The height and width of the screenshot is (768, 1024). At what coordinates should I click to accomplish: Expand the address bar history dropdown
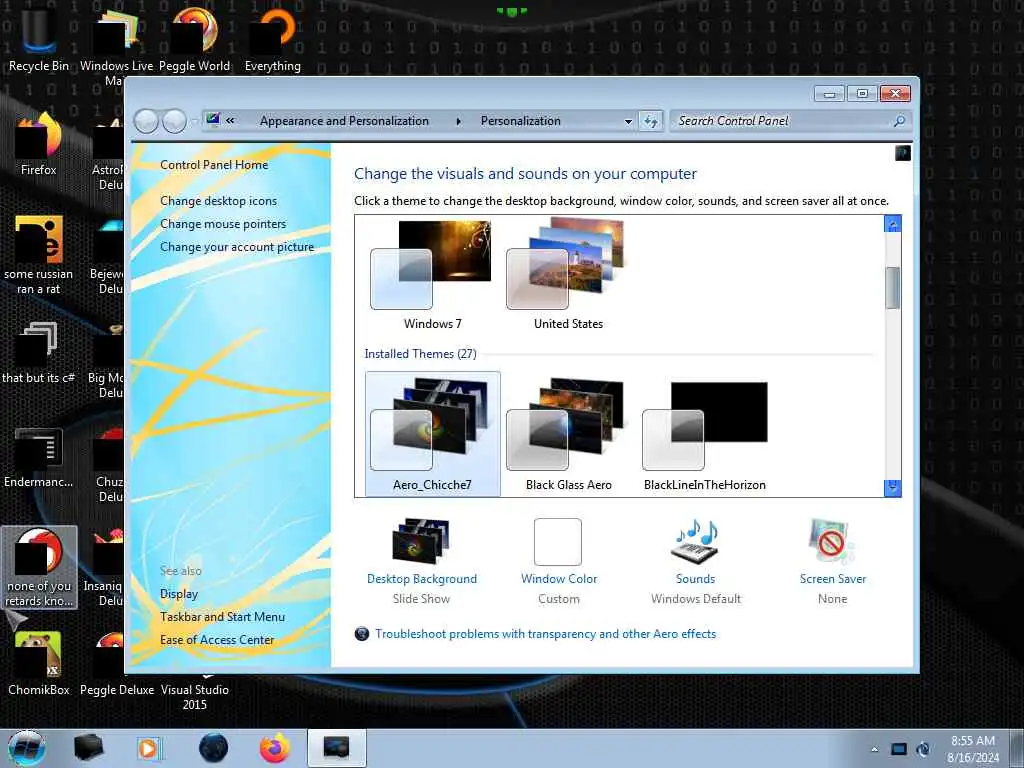tap(628, 121)
